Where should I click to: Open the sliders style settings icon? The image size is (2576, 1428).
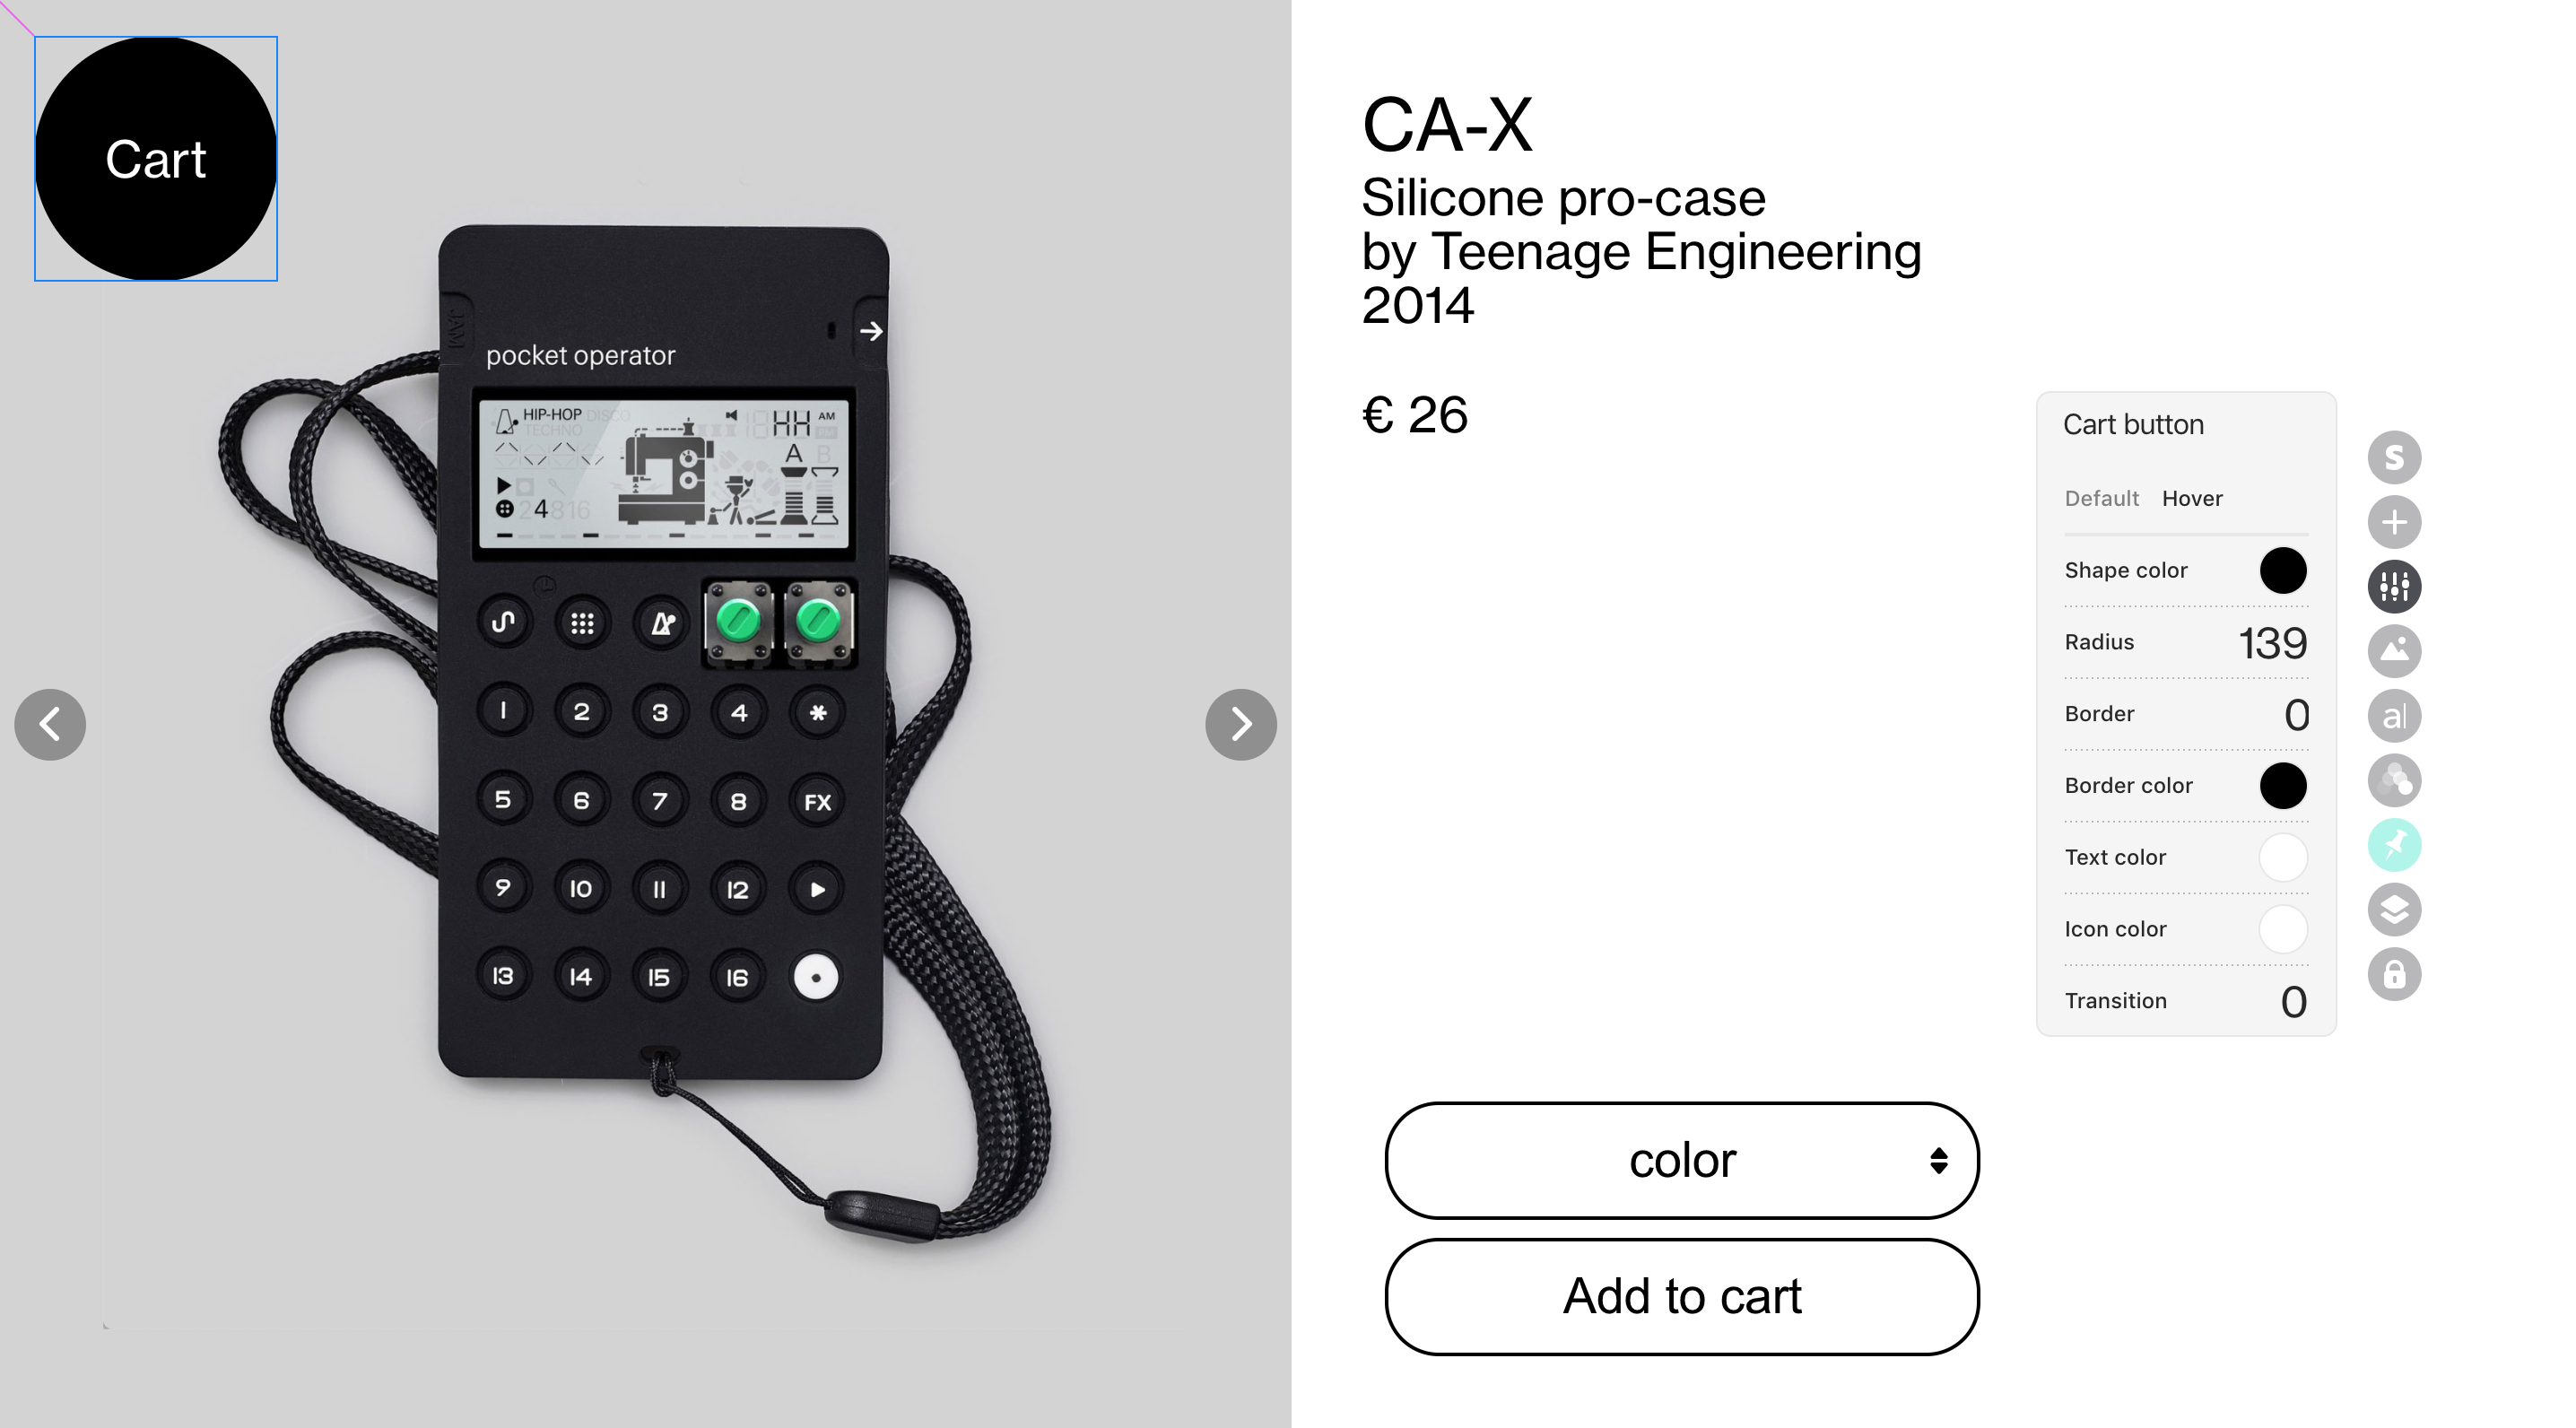(2394, 586)
